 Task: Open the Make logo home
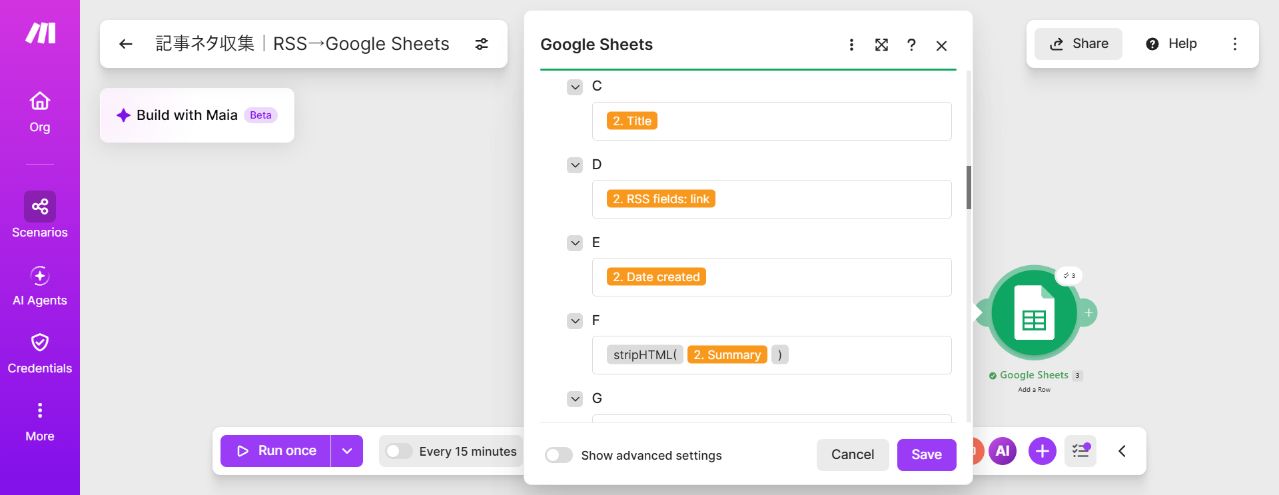coord(40,33)
